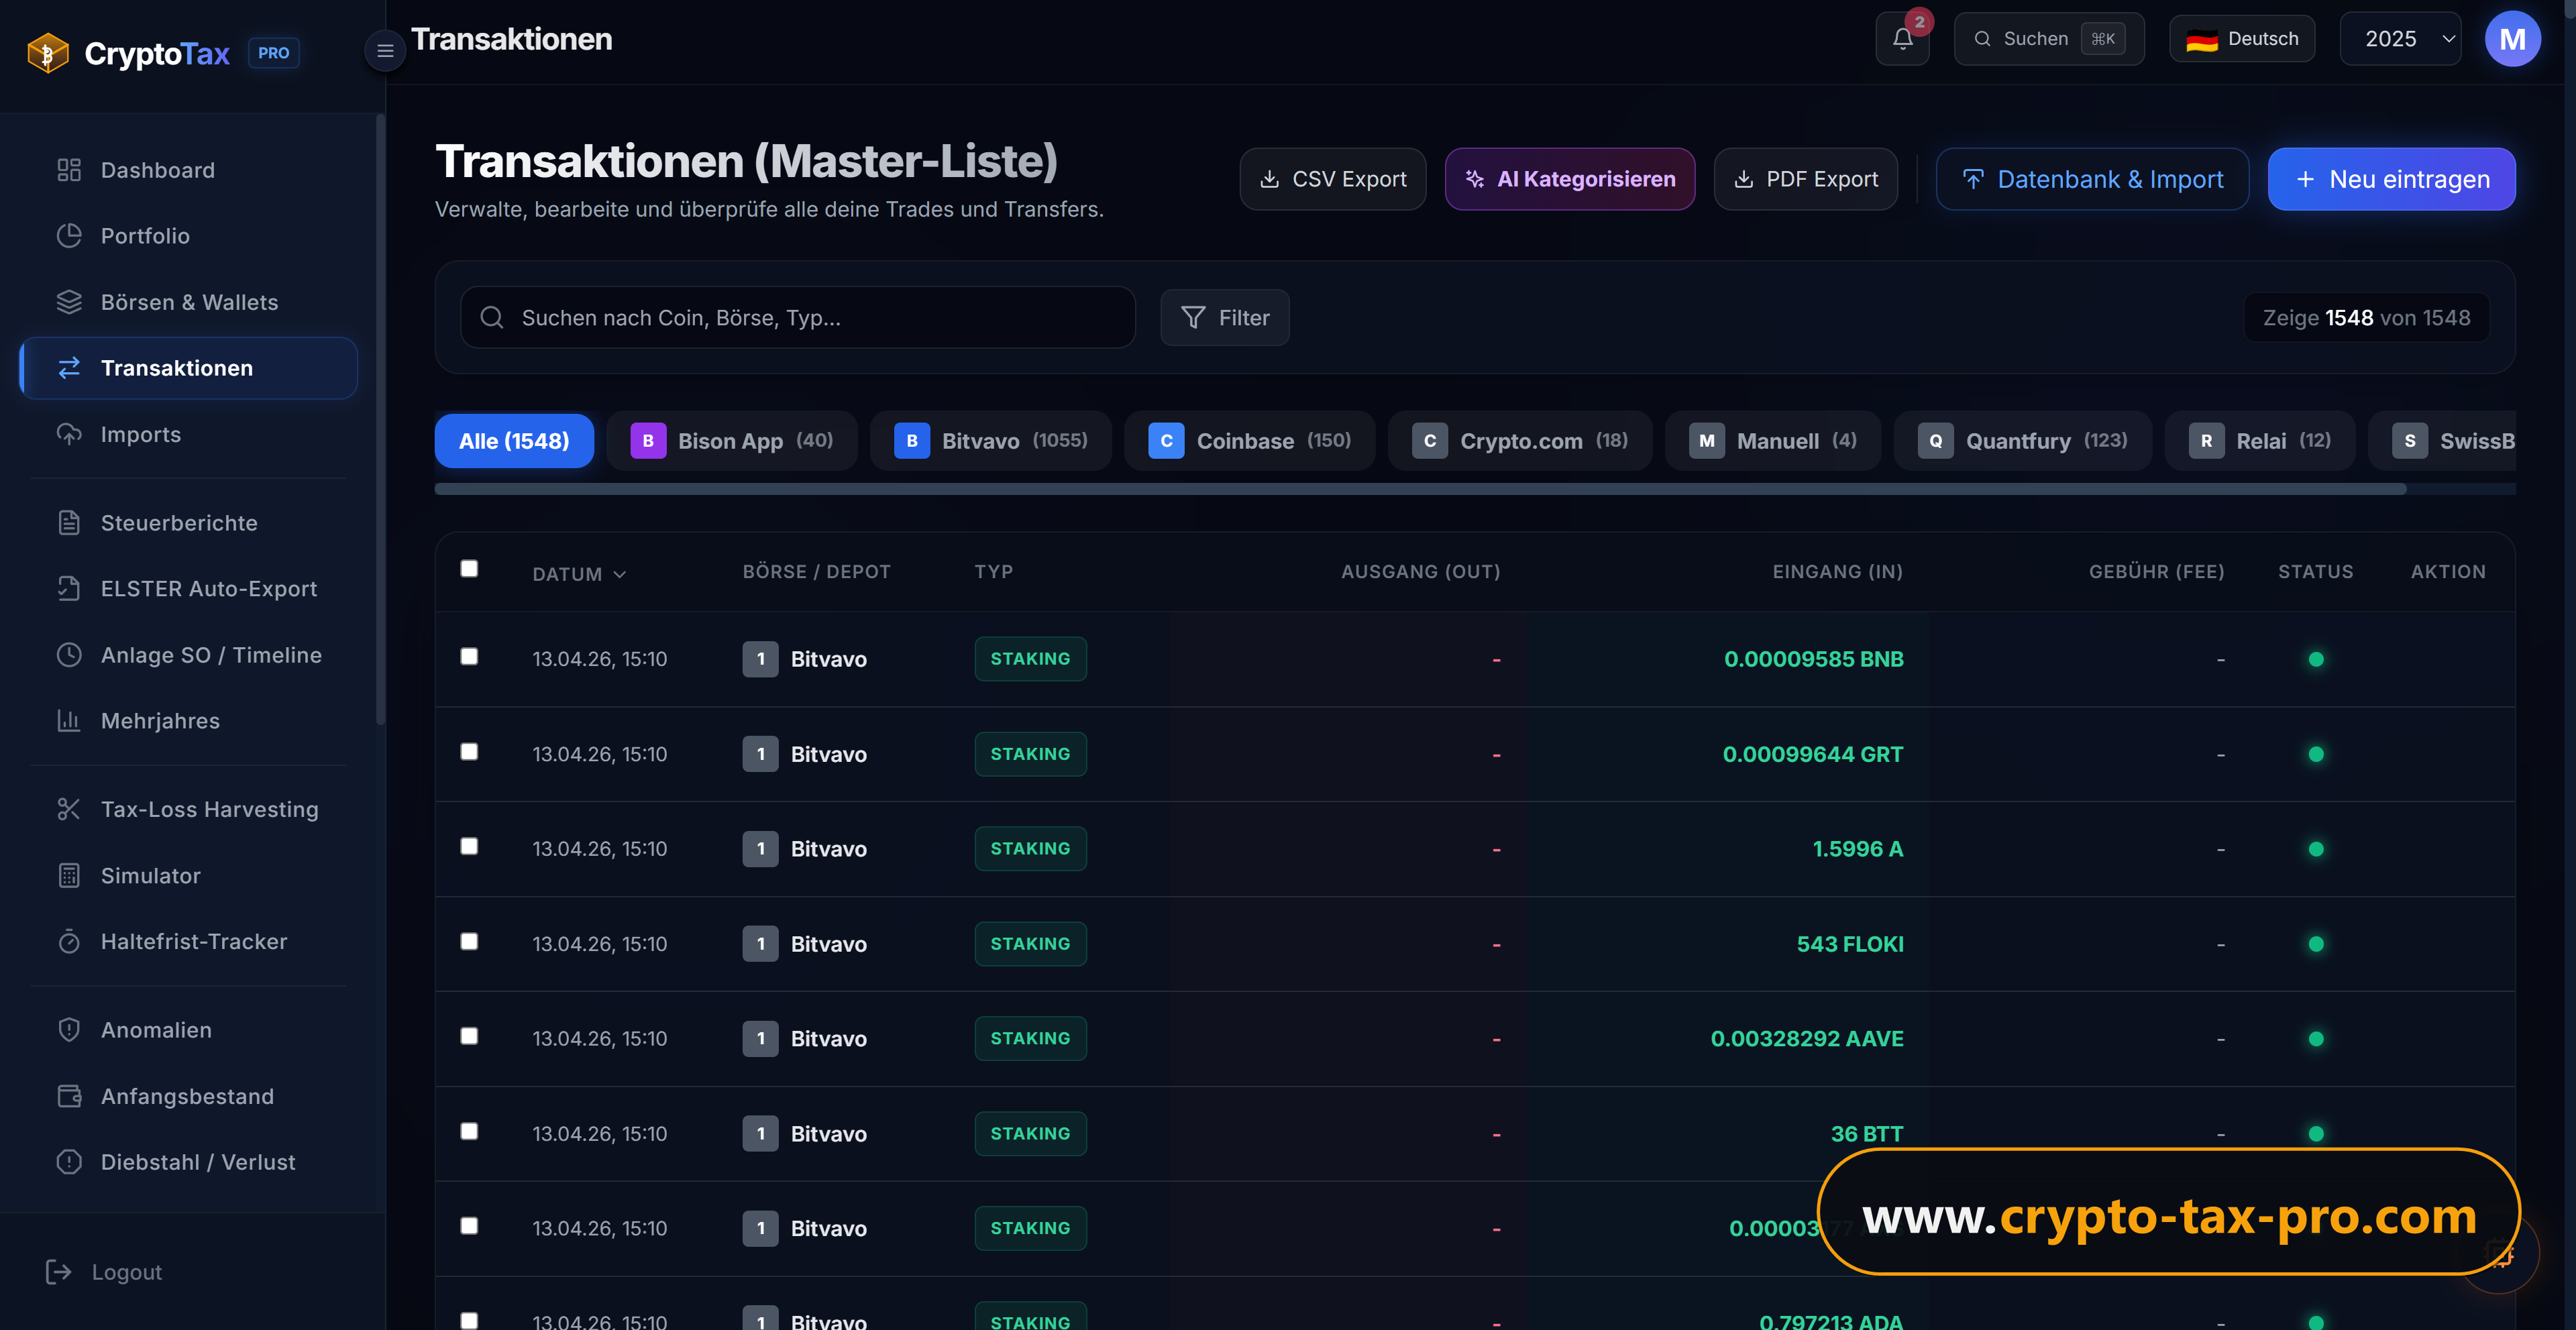Click the Anomalien shield icon

tap(69, 1030)
